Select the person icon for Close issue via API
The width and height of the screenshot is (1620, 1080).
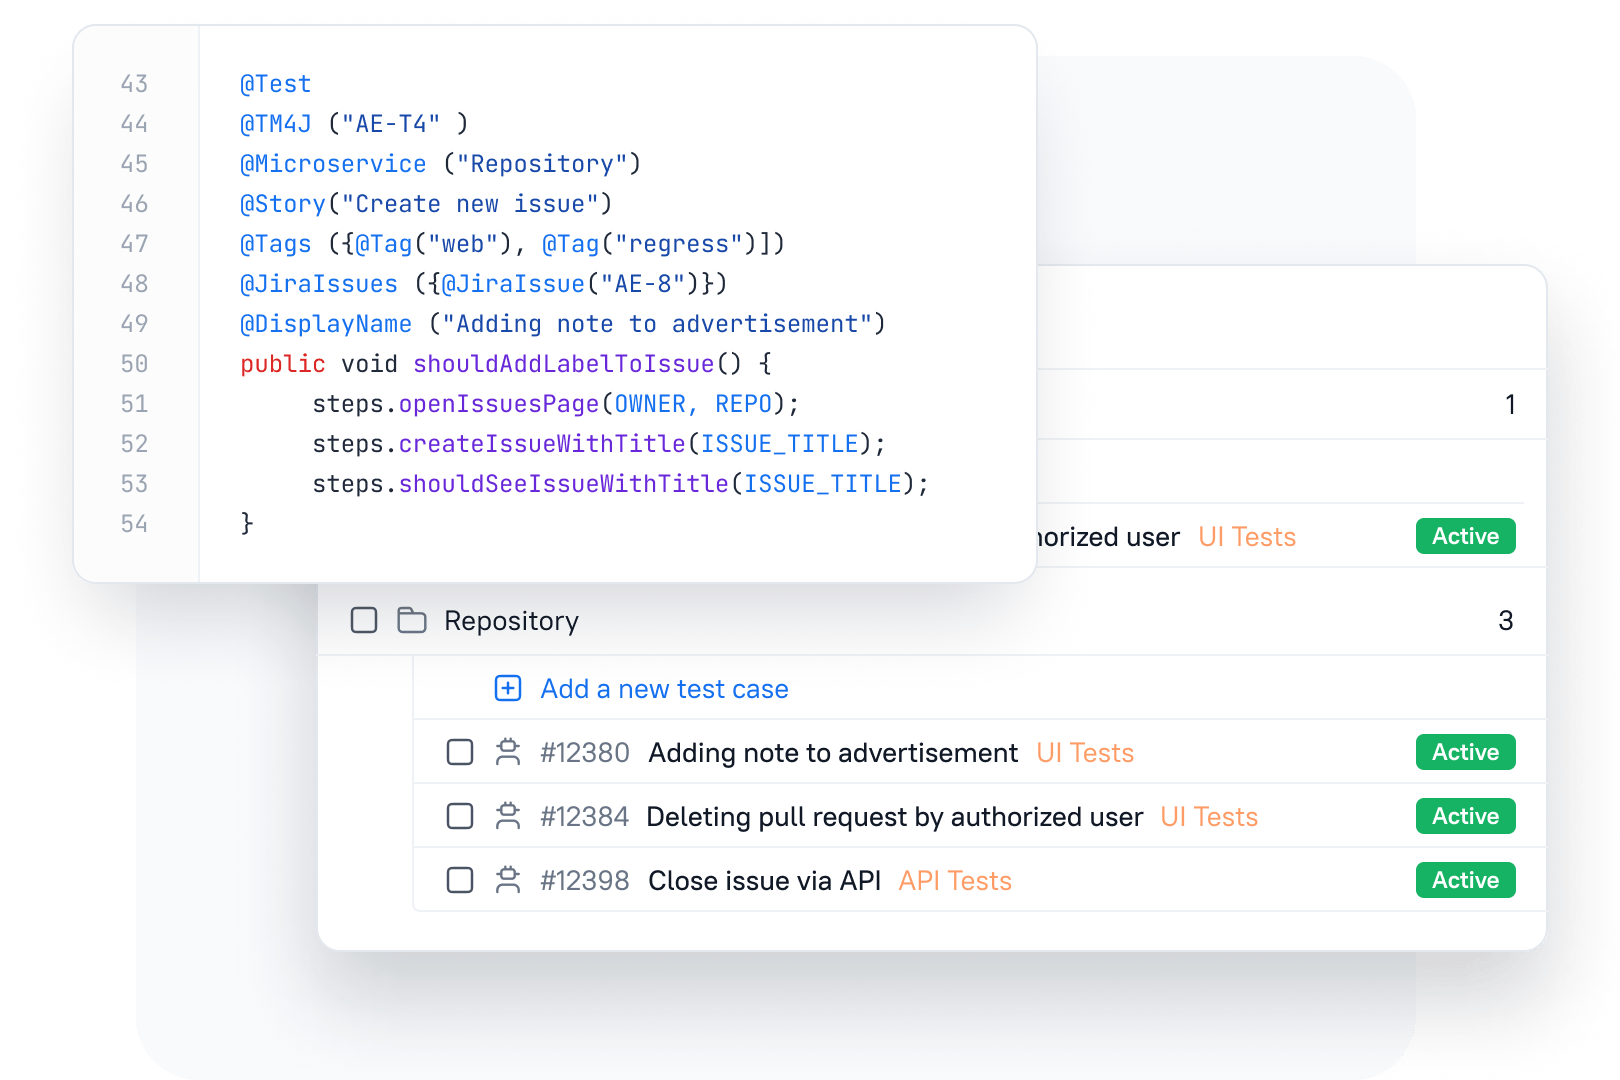[510, 880]
